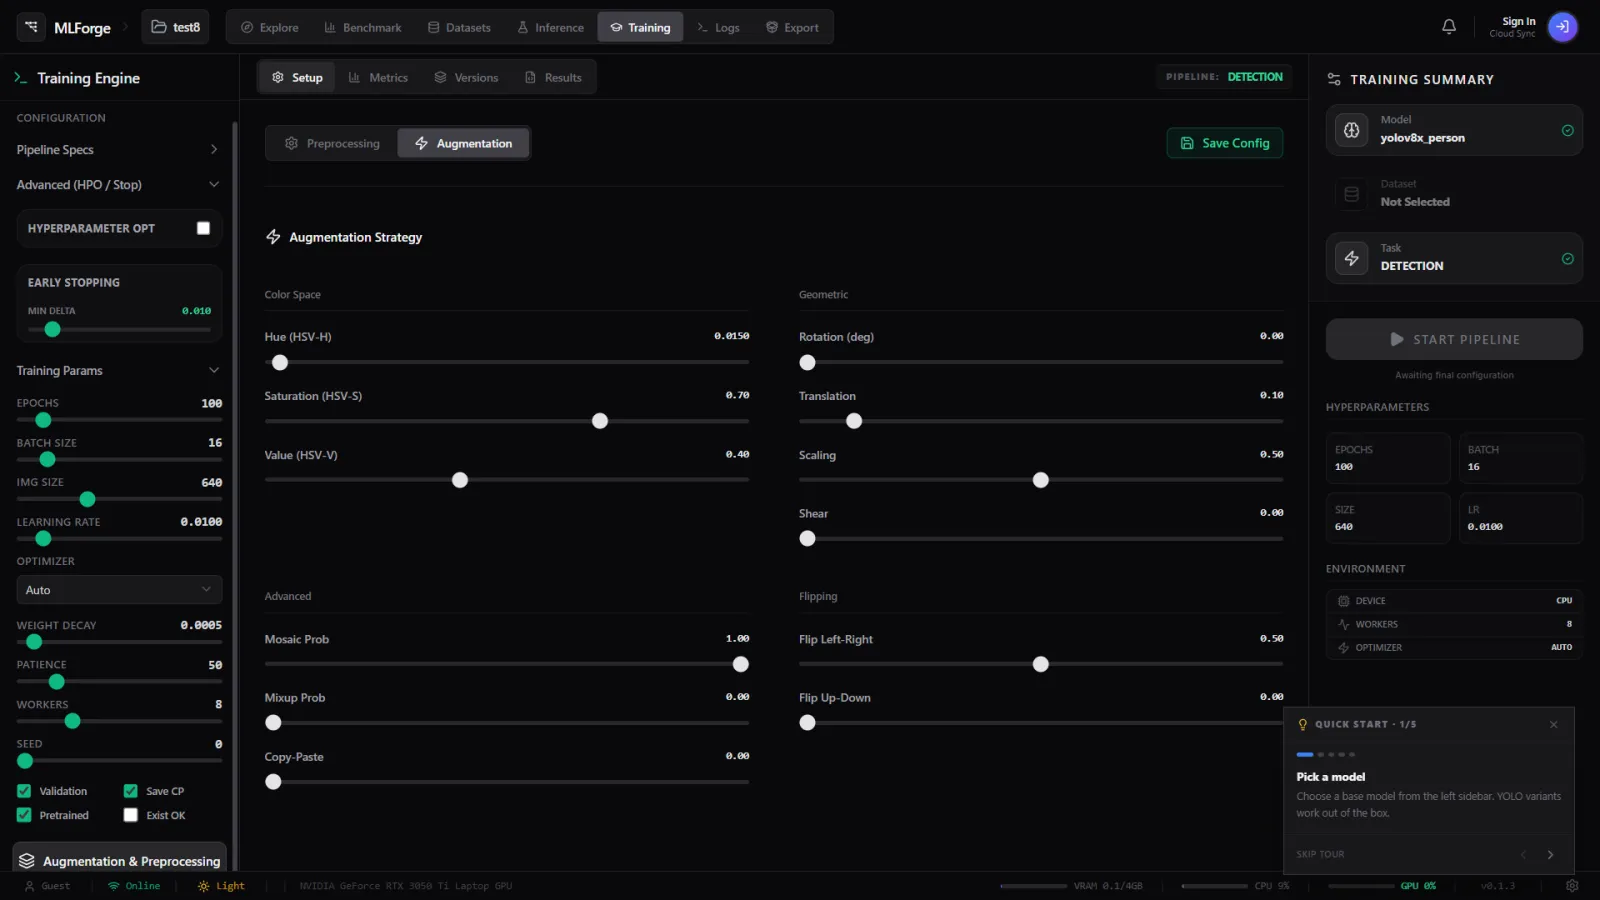
Task: Expand the Pipeline Specs section
Action: [117, 150]
